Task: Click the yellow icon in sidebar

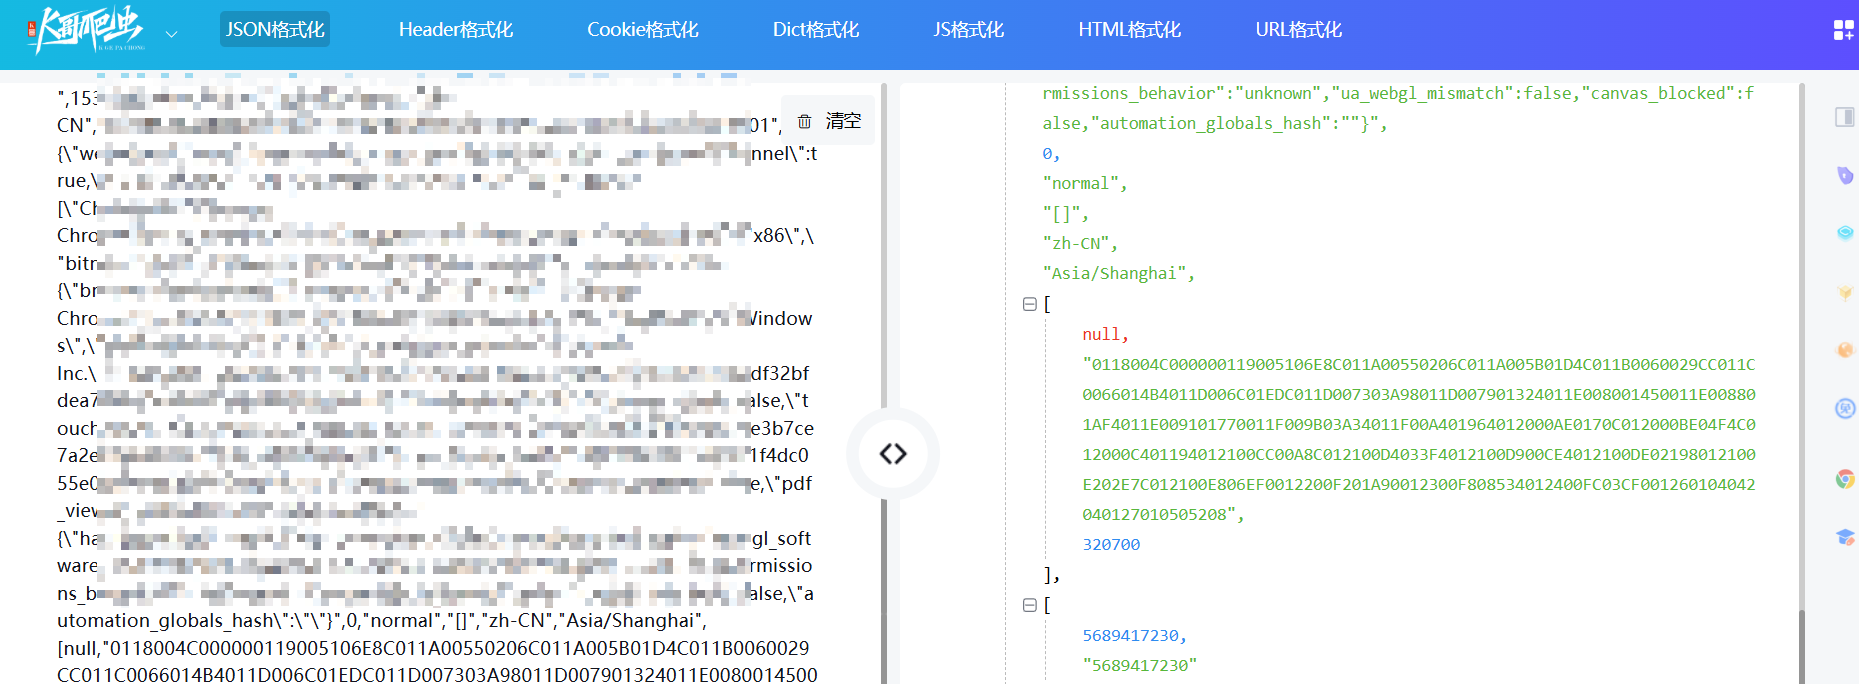Action: [x=1845, y=292]
